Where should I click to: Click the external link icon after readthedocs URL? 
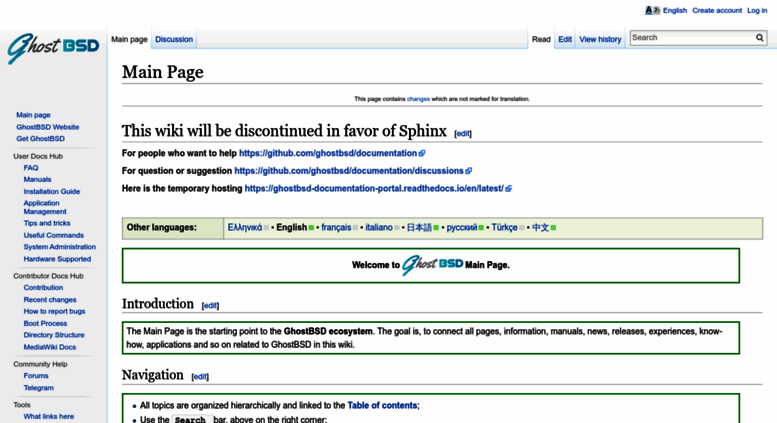point(508,189)
